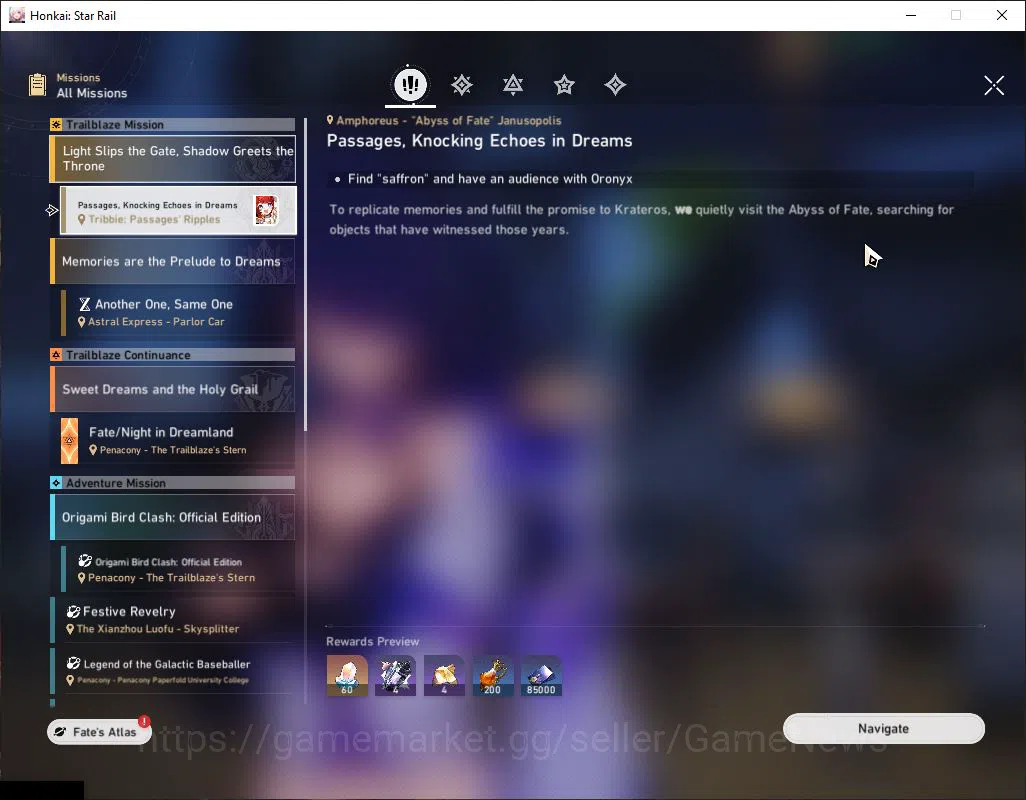View the 200 Trailblaze EXP reward icon
The image size is (1026, 800).
493,676
